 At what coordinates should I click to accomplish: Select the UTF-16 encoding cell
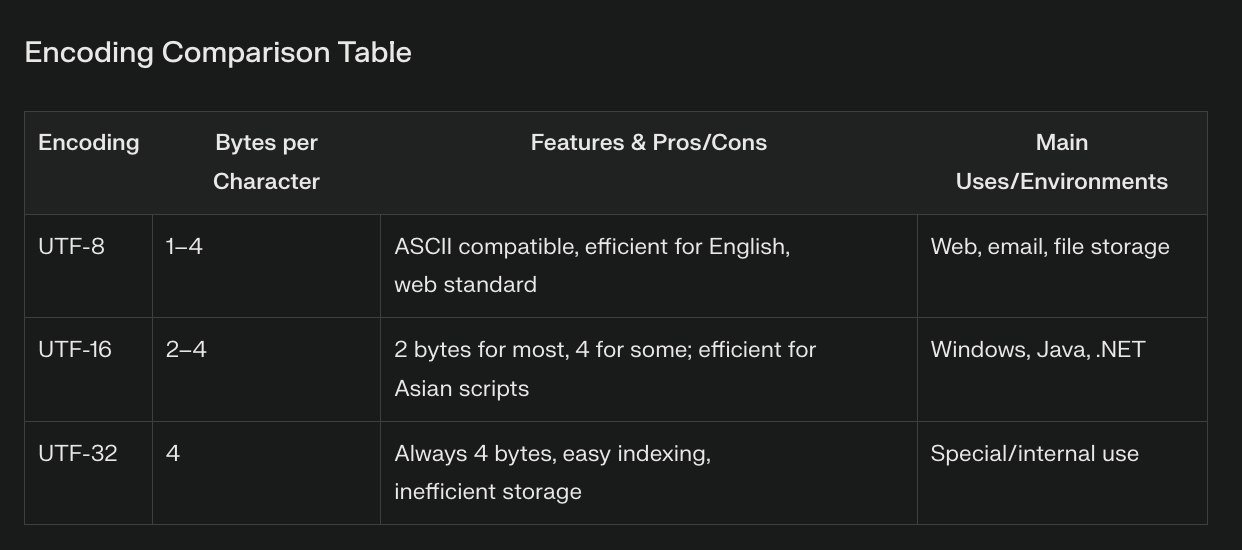(75, 350)
